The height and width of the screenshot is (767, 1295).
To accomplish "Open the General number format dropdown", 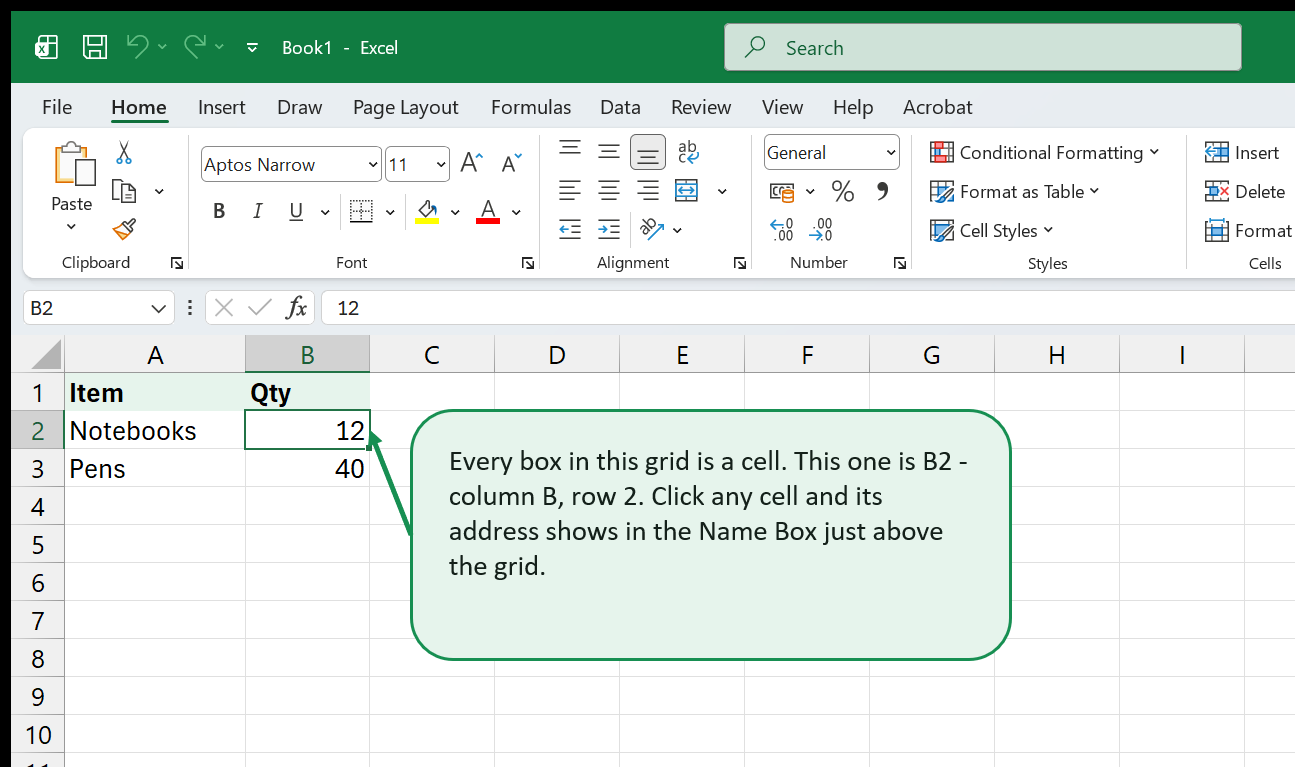I will coord(891,152).
